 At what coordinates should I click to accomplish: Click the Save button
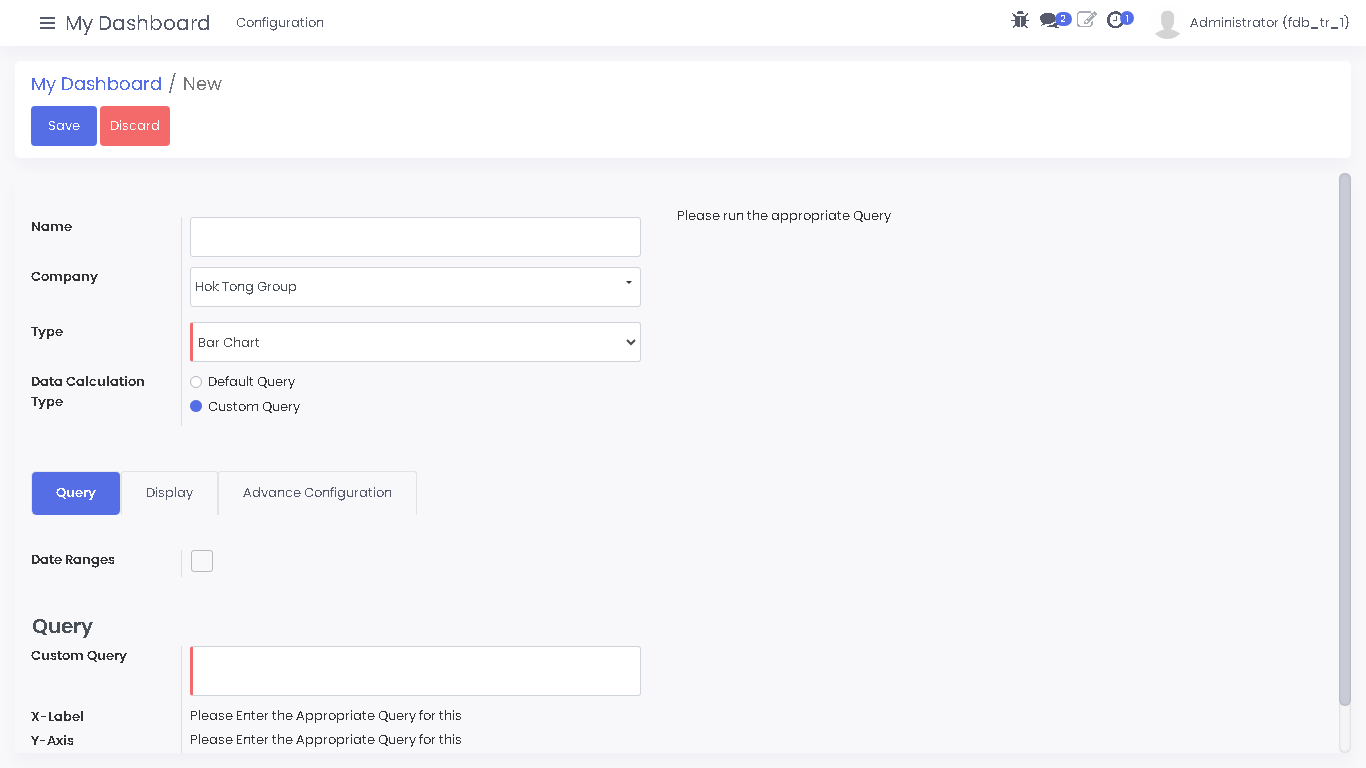[64, 126]
